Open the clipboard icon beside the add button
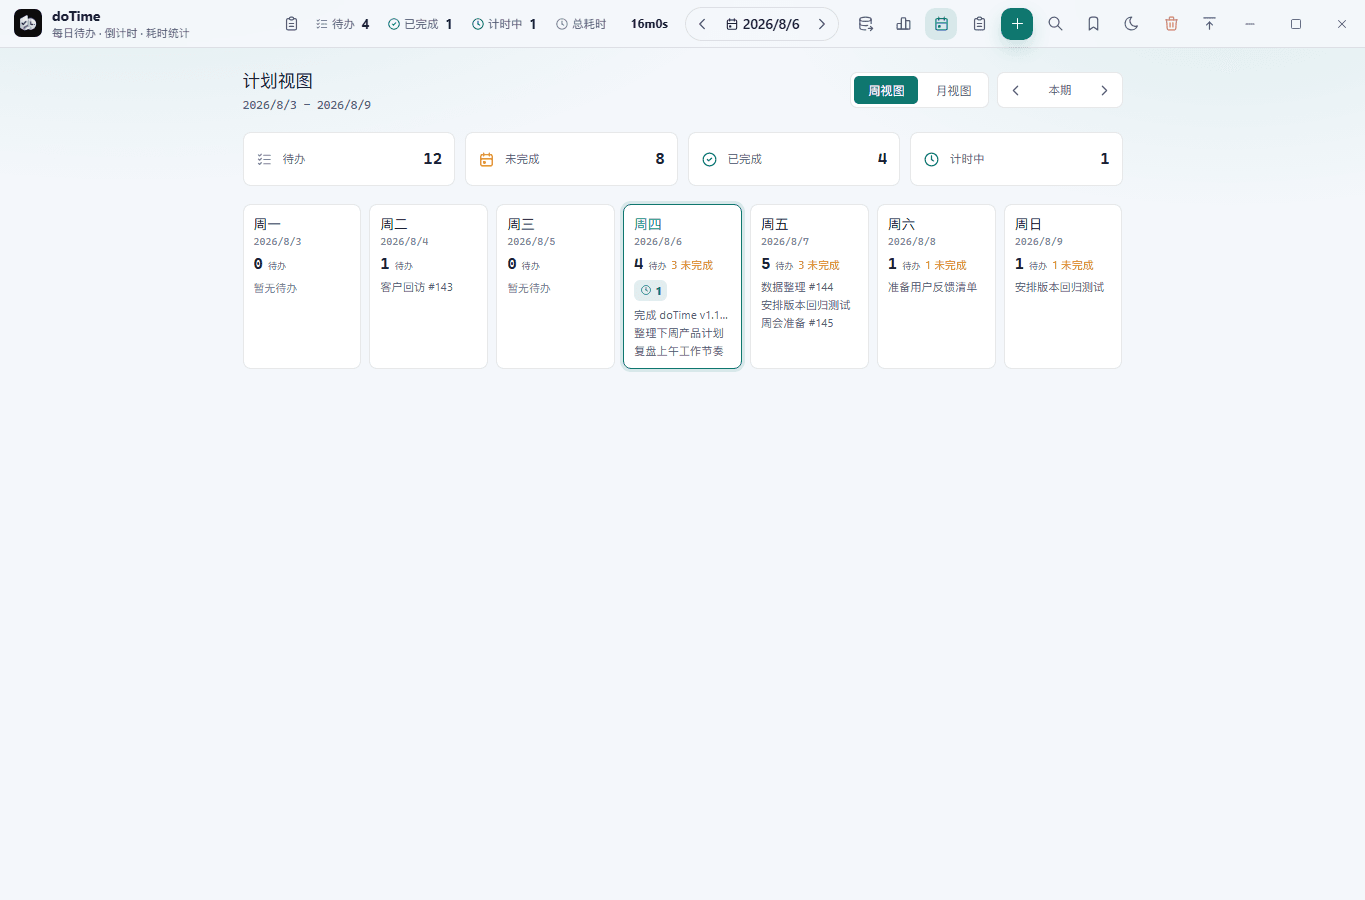 coord(979,24)
